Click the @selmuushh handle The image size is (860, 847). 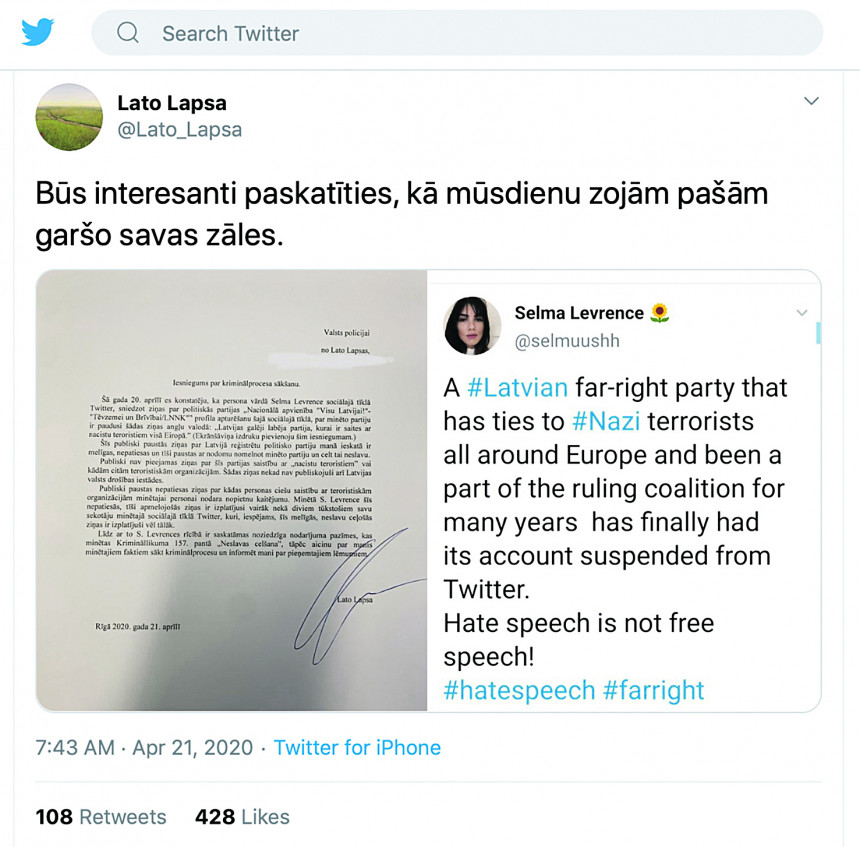[567, 341]
